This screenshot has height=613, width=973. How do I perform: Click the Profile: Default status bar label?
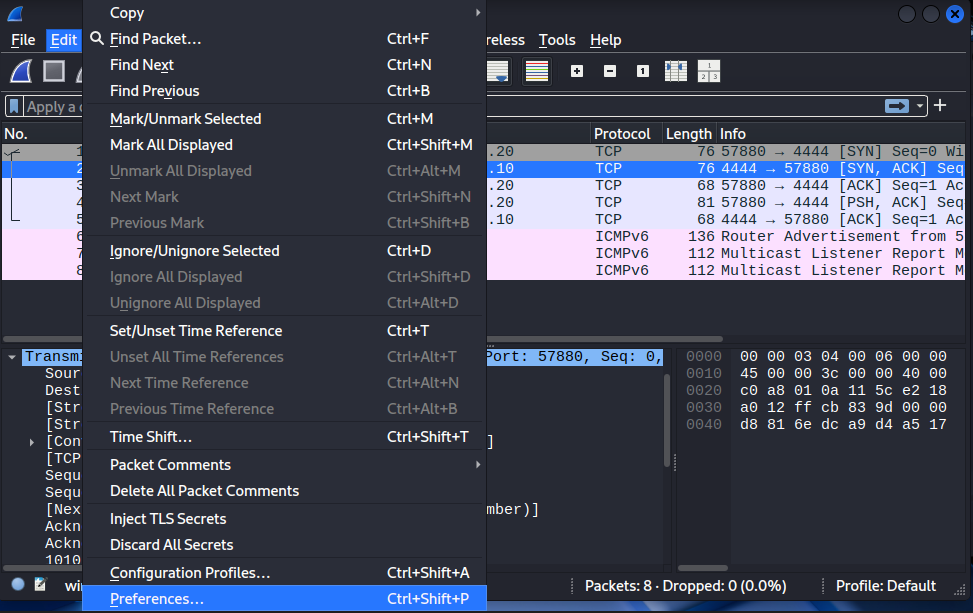click(885, 586)
